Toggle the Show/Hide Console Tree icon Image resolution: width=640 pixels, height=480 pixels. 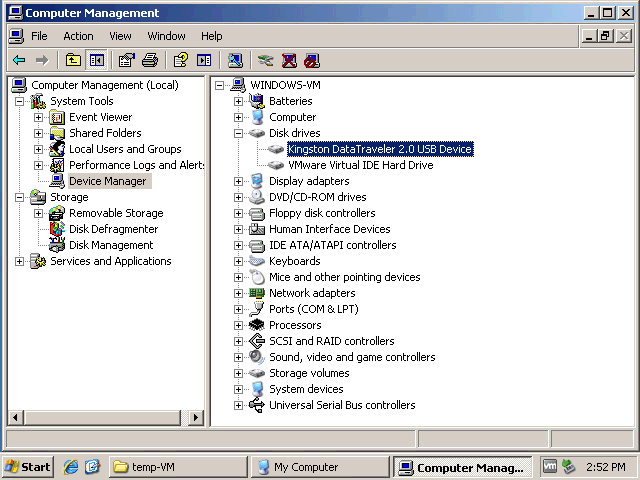click(x=97, y=60)
